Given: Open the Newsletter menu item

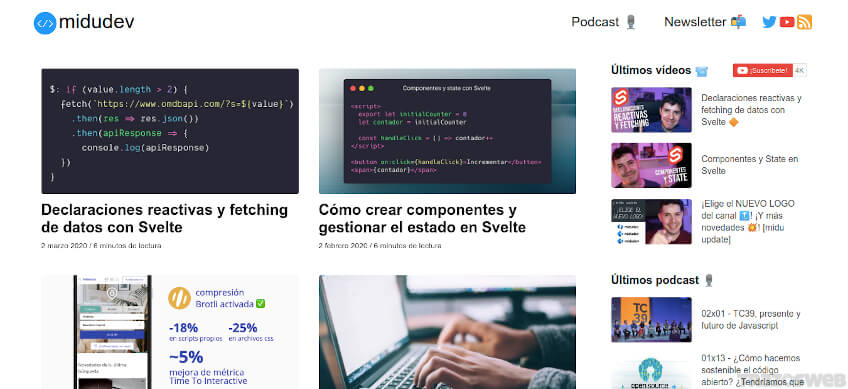Looking at the screenshot, I should pos(695,22).
